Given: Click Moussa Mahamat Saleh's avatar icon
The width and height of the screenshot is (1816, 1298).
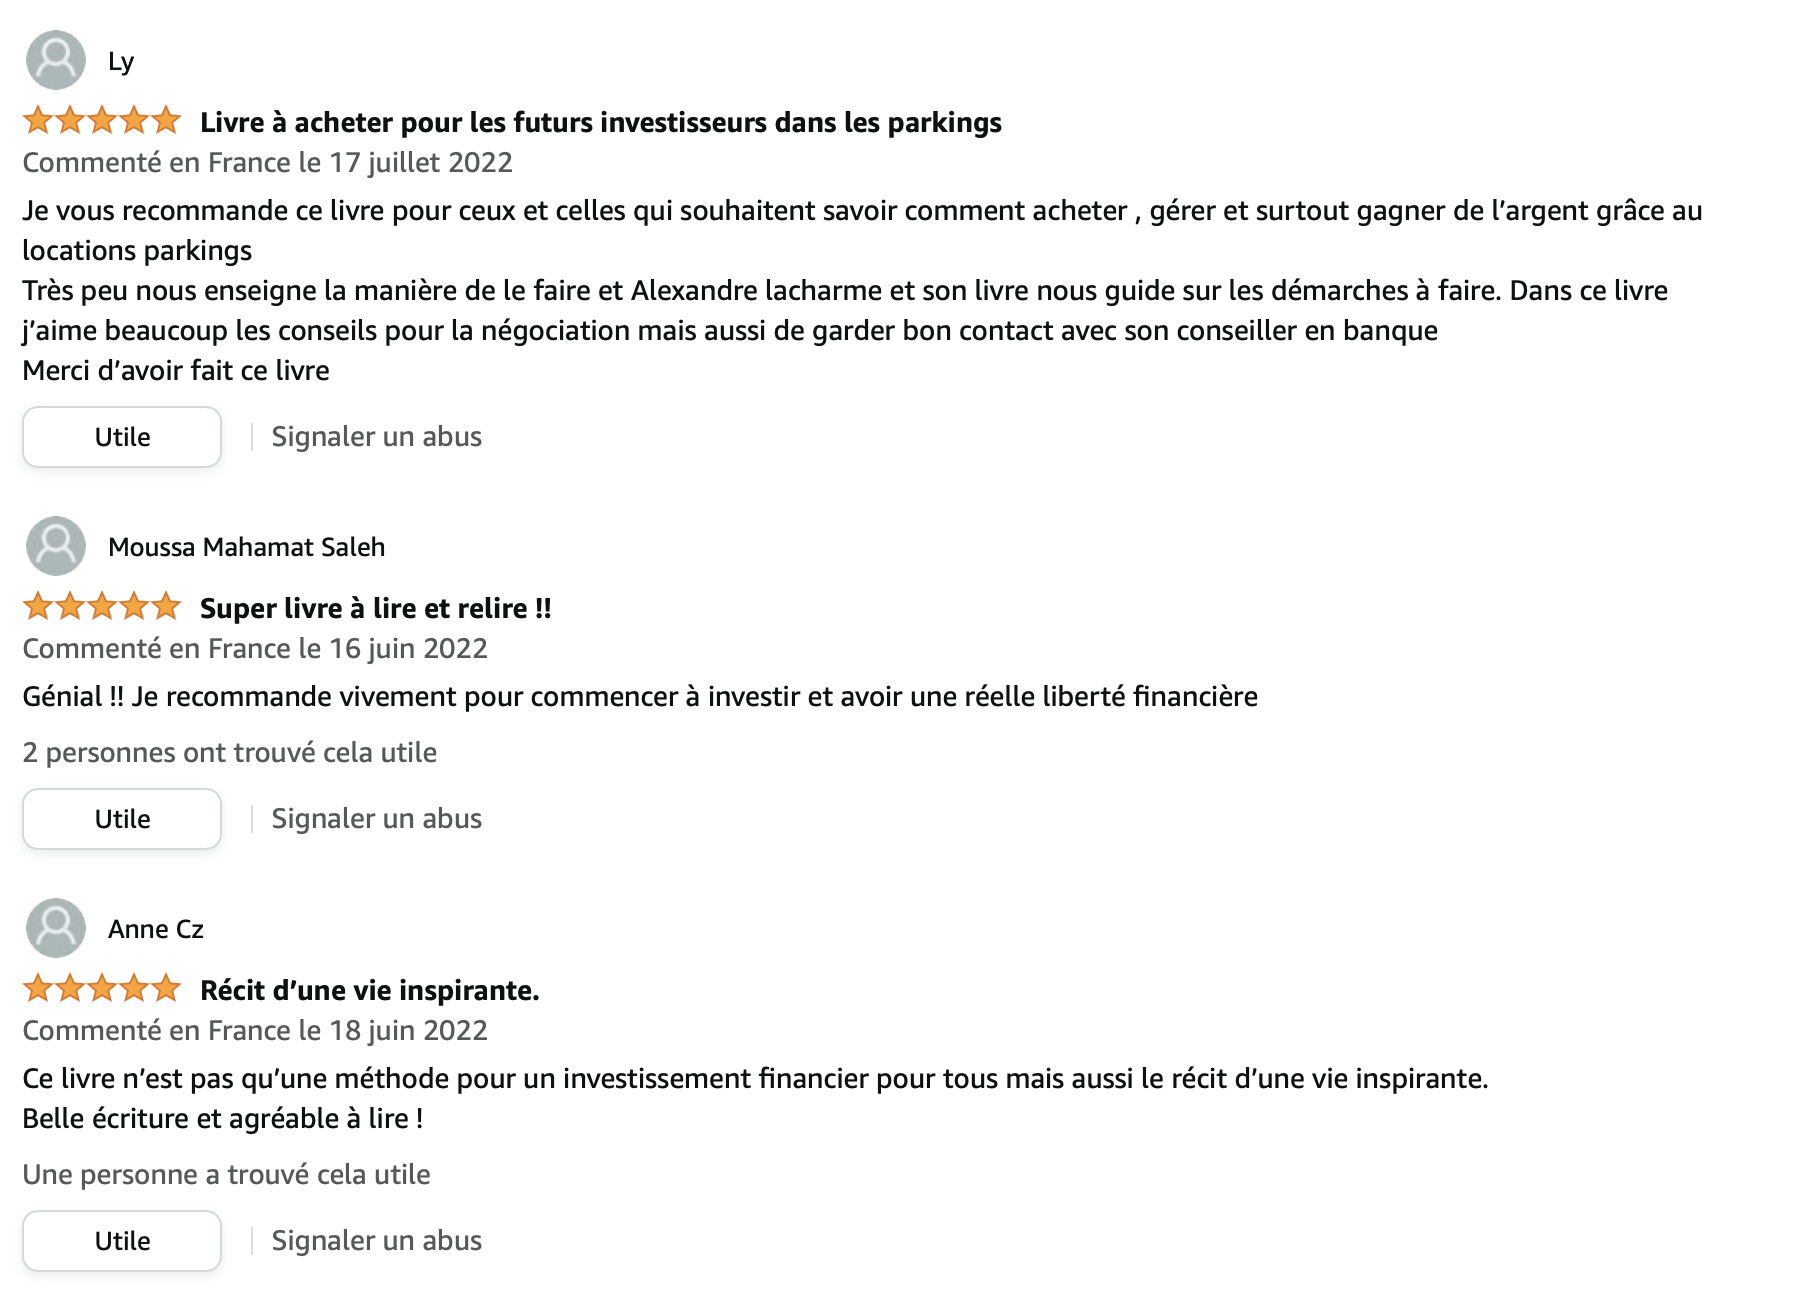Looking at the screenshot, I should (56, 546).
